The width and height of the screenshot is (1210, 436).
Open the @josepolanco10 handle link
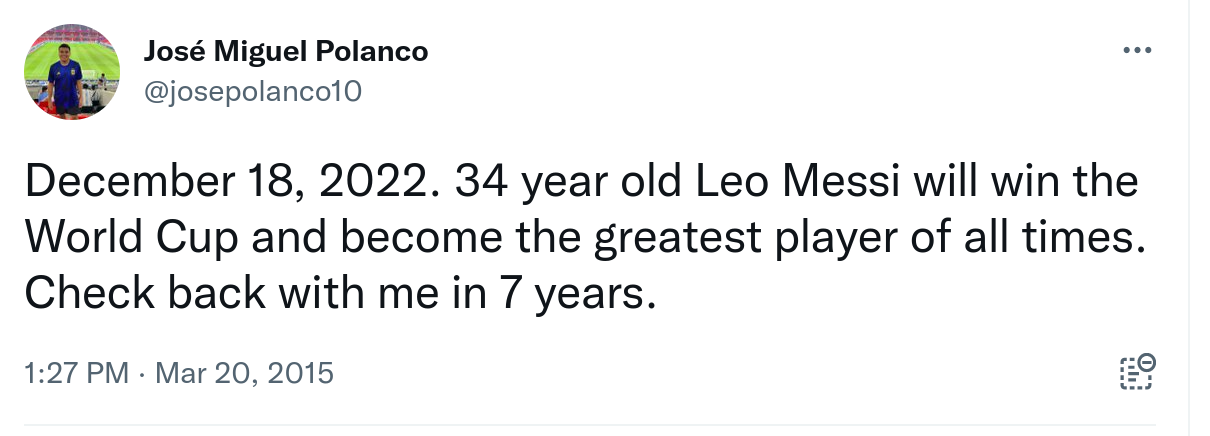(253, 92)
